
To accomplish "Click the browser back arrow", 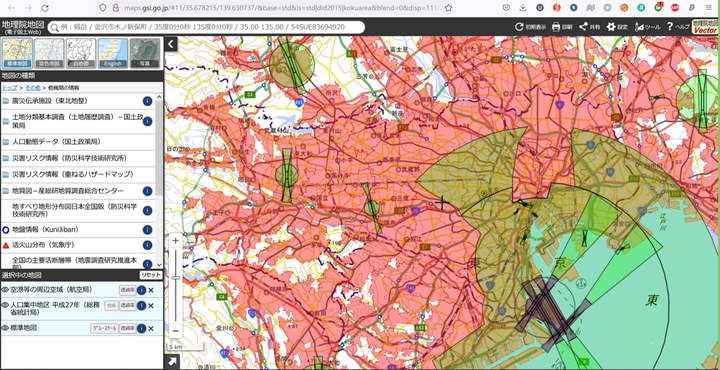I will 11,8.
